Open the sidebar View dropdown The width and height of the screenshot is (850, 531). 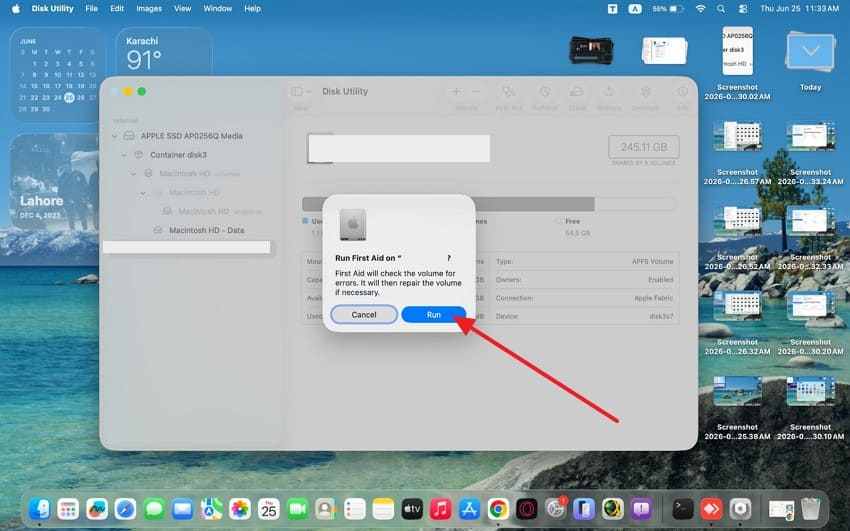click(301, 92)
